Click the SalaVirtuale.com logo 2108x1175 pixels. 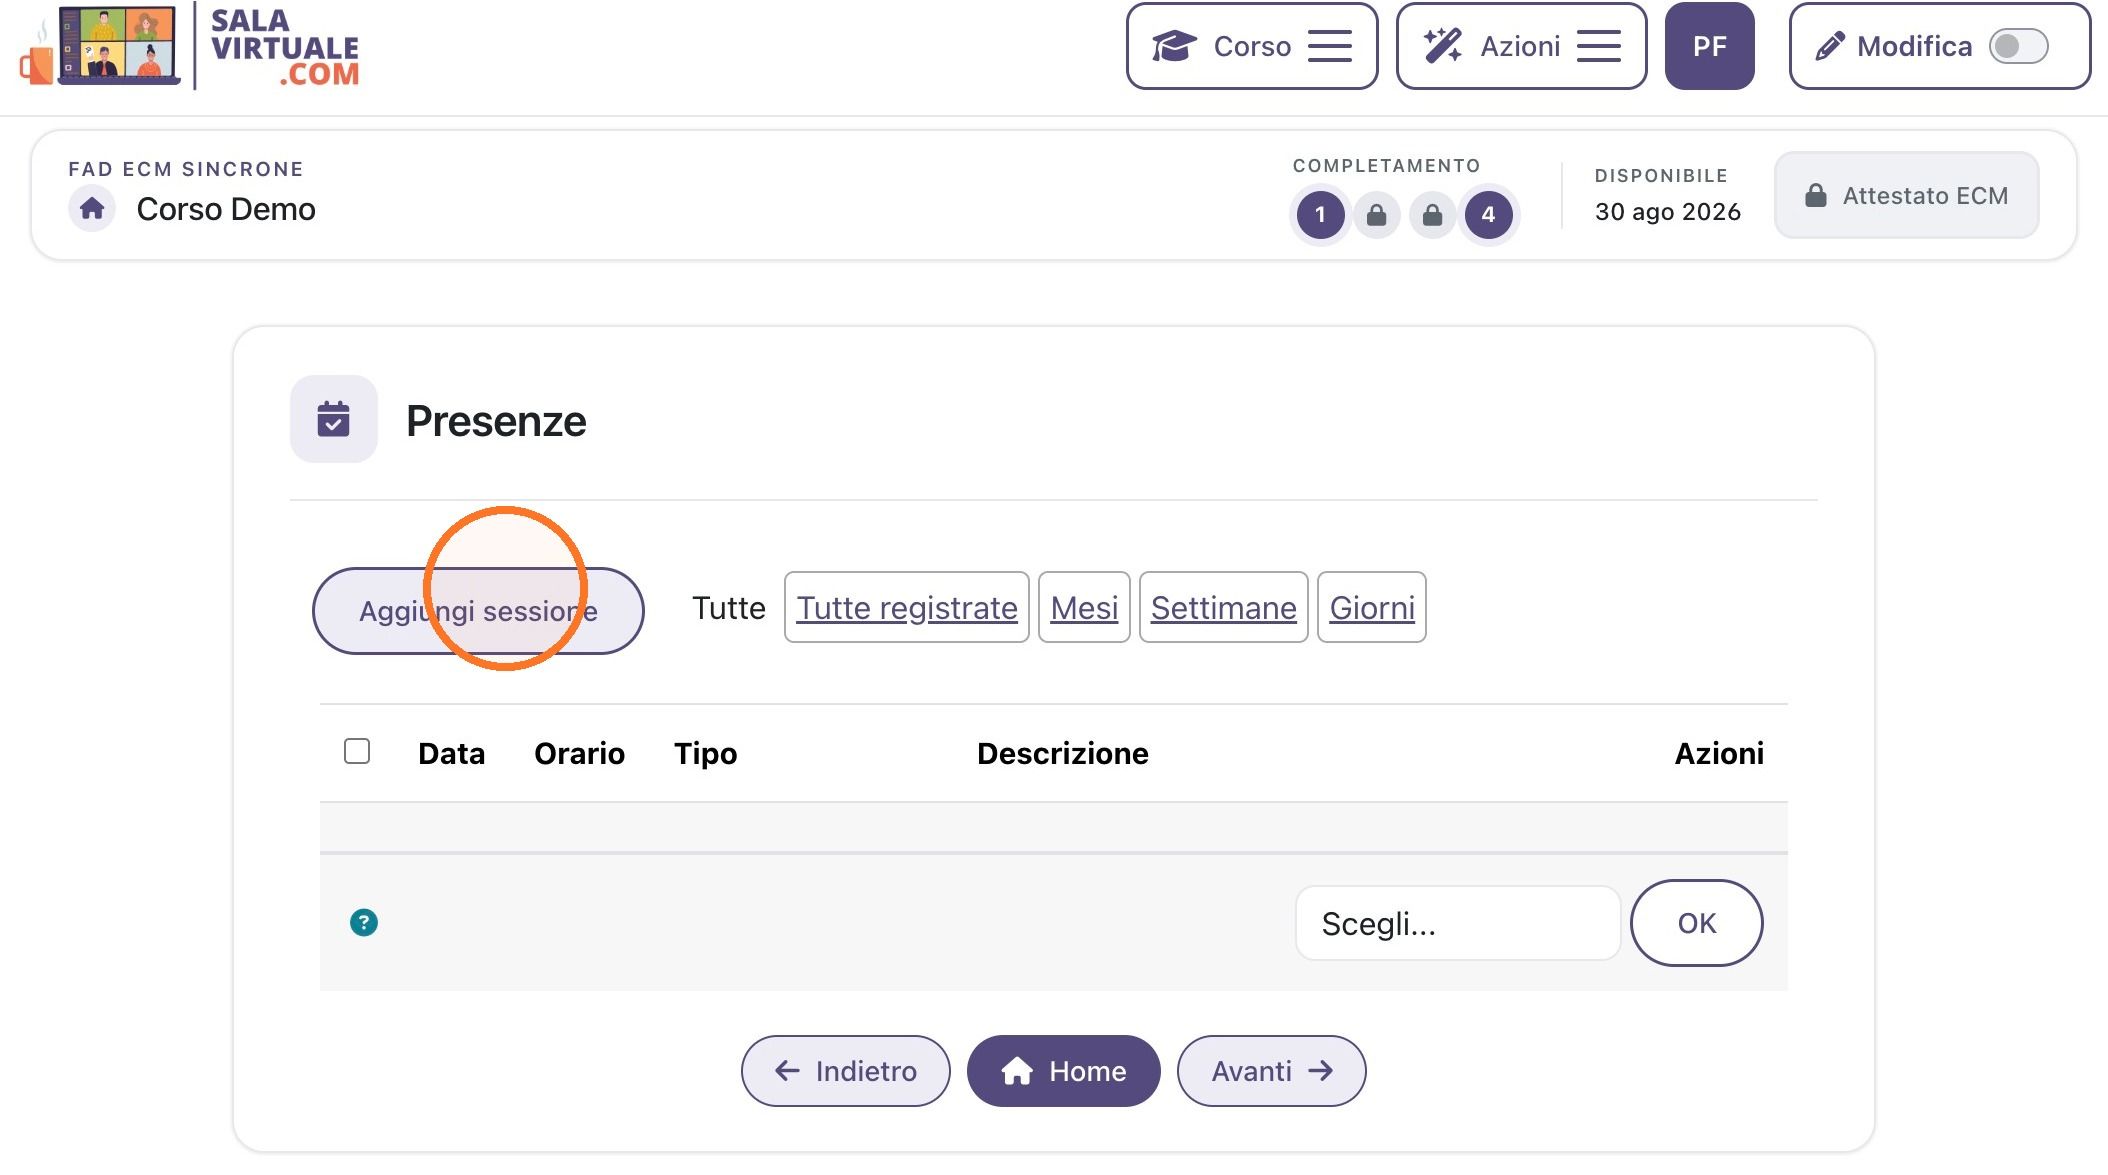189,46
